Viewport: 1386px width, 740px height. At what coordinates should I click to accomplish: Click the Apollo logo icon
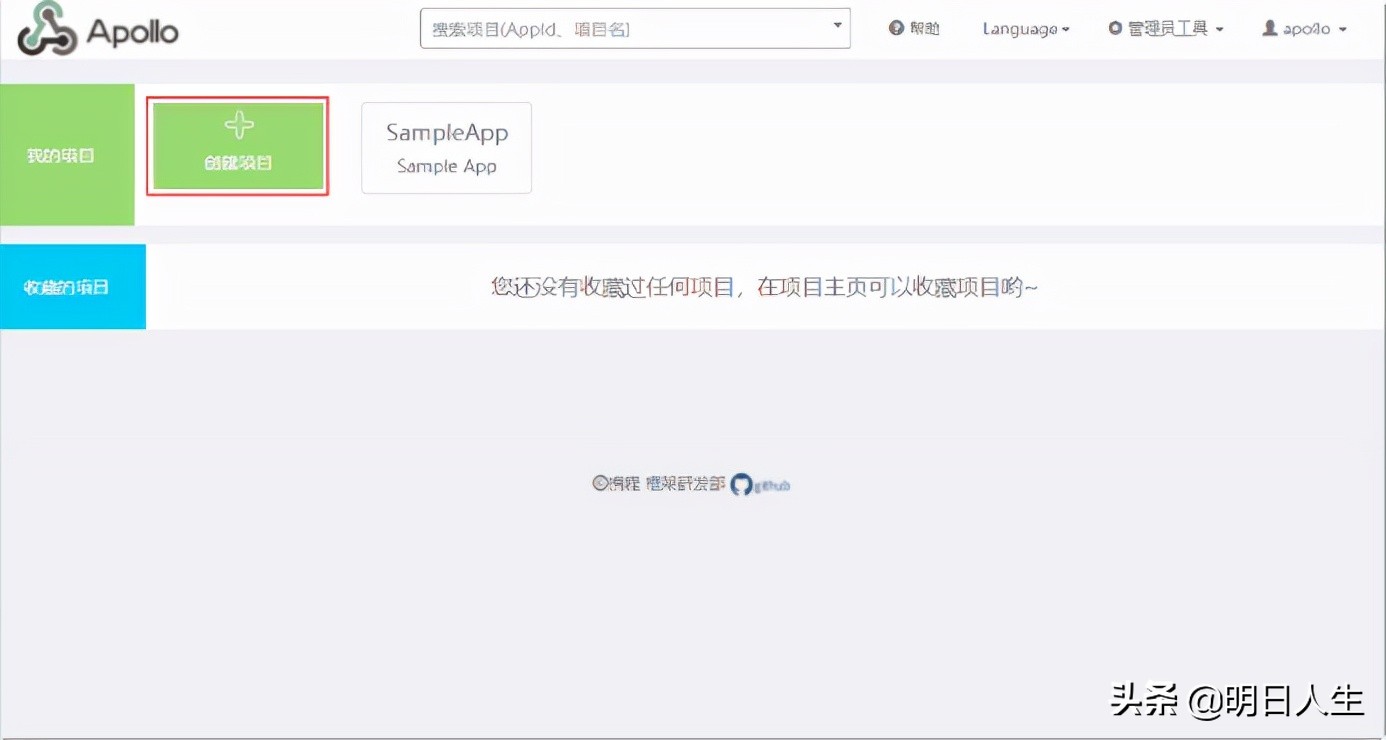46,29
